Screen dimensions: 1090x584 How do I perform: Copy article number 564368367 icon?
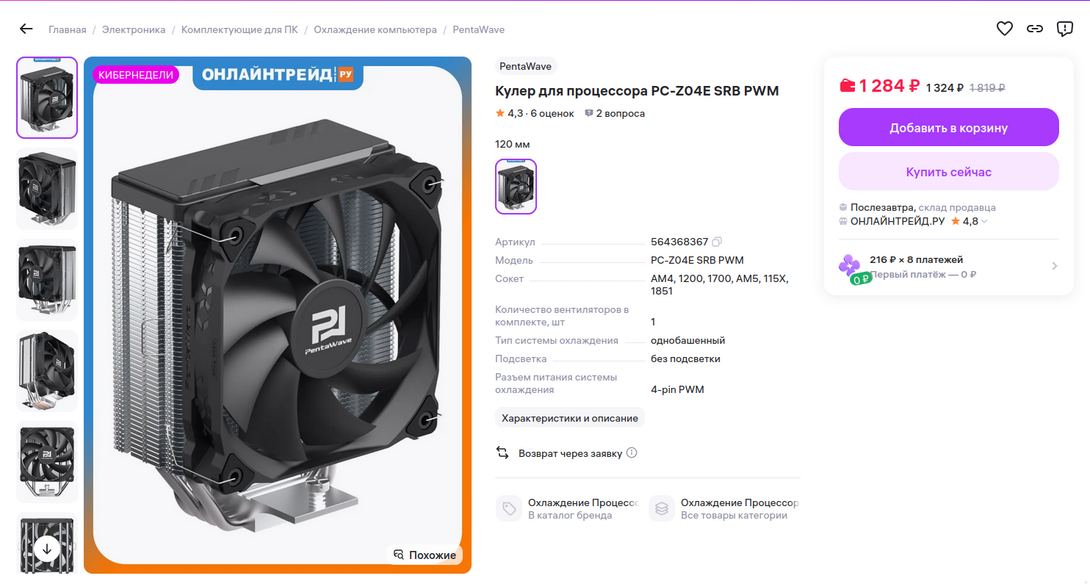tap(717, 242)
